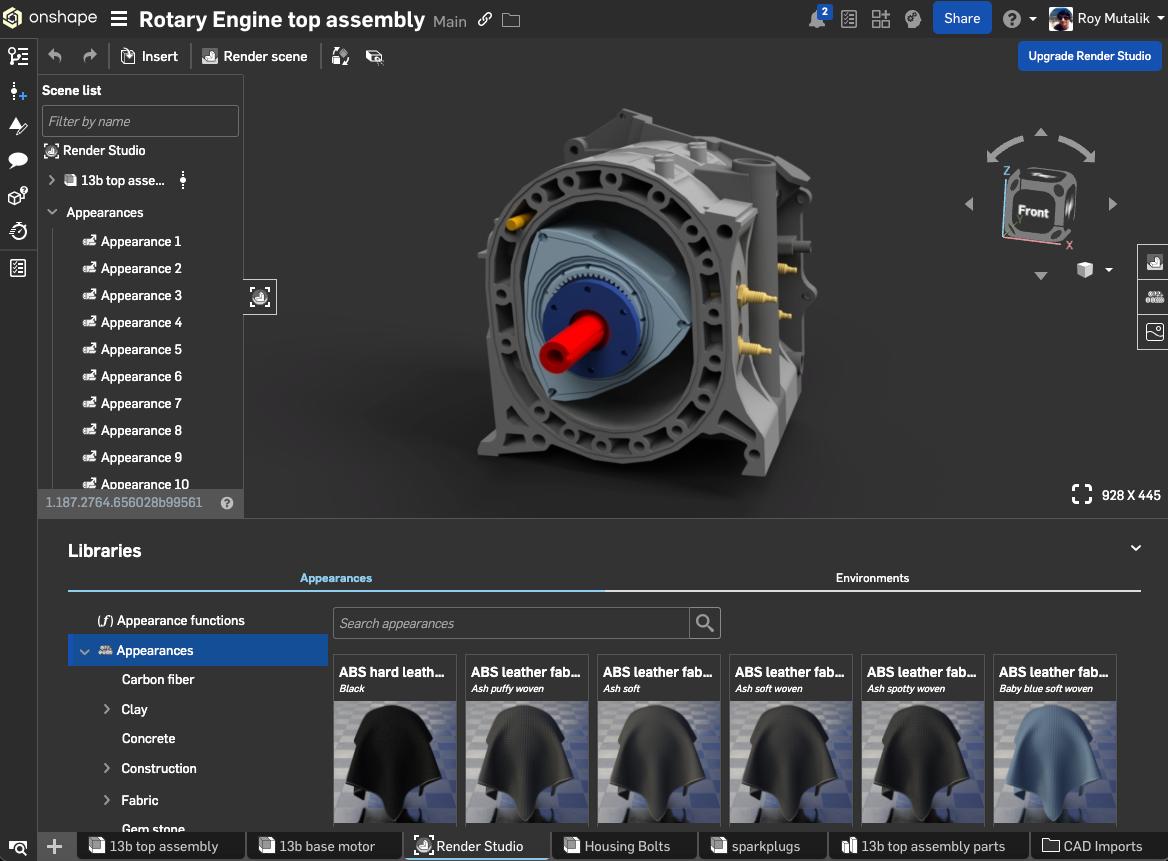The height and width of the screenshot is (861, 1168).
Task: Collapse the Libraries panel
Action: coord(1136,548)
